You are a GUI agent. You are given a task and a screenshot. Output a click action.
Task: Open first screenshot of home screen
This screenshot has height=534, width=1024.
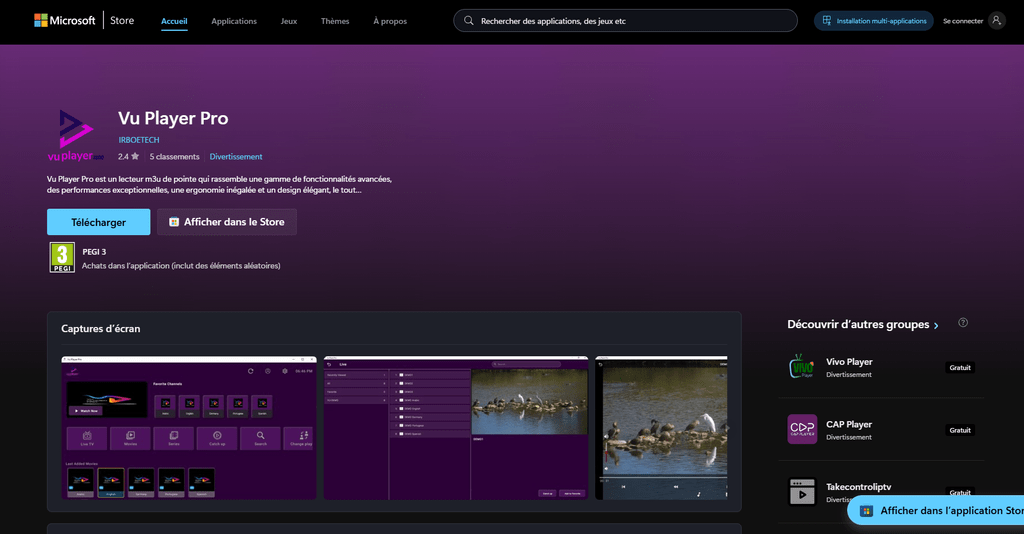189,428
